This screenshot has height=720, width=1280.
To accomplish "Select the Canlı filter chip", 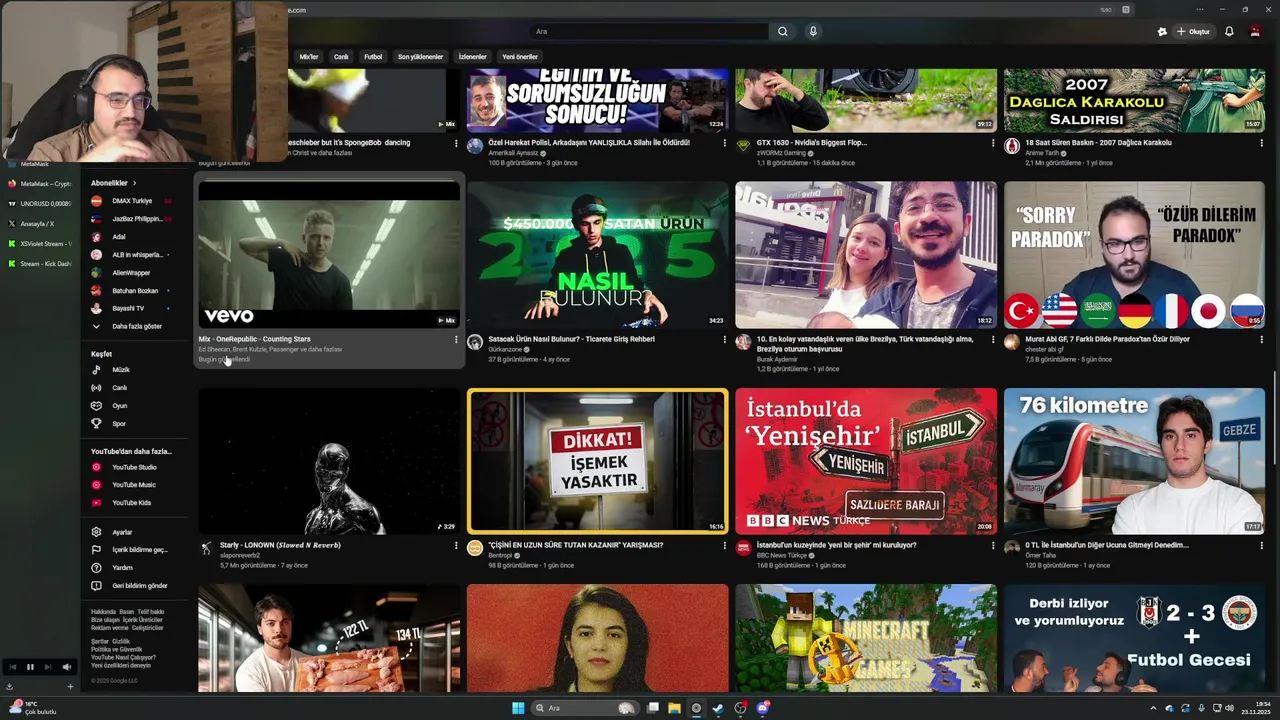I will click(341, 57).
